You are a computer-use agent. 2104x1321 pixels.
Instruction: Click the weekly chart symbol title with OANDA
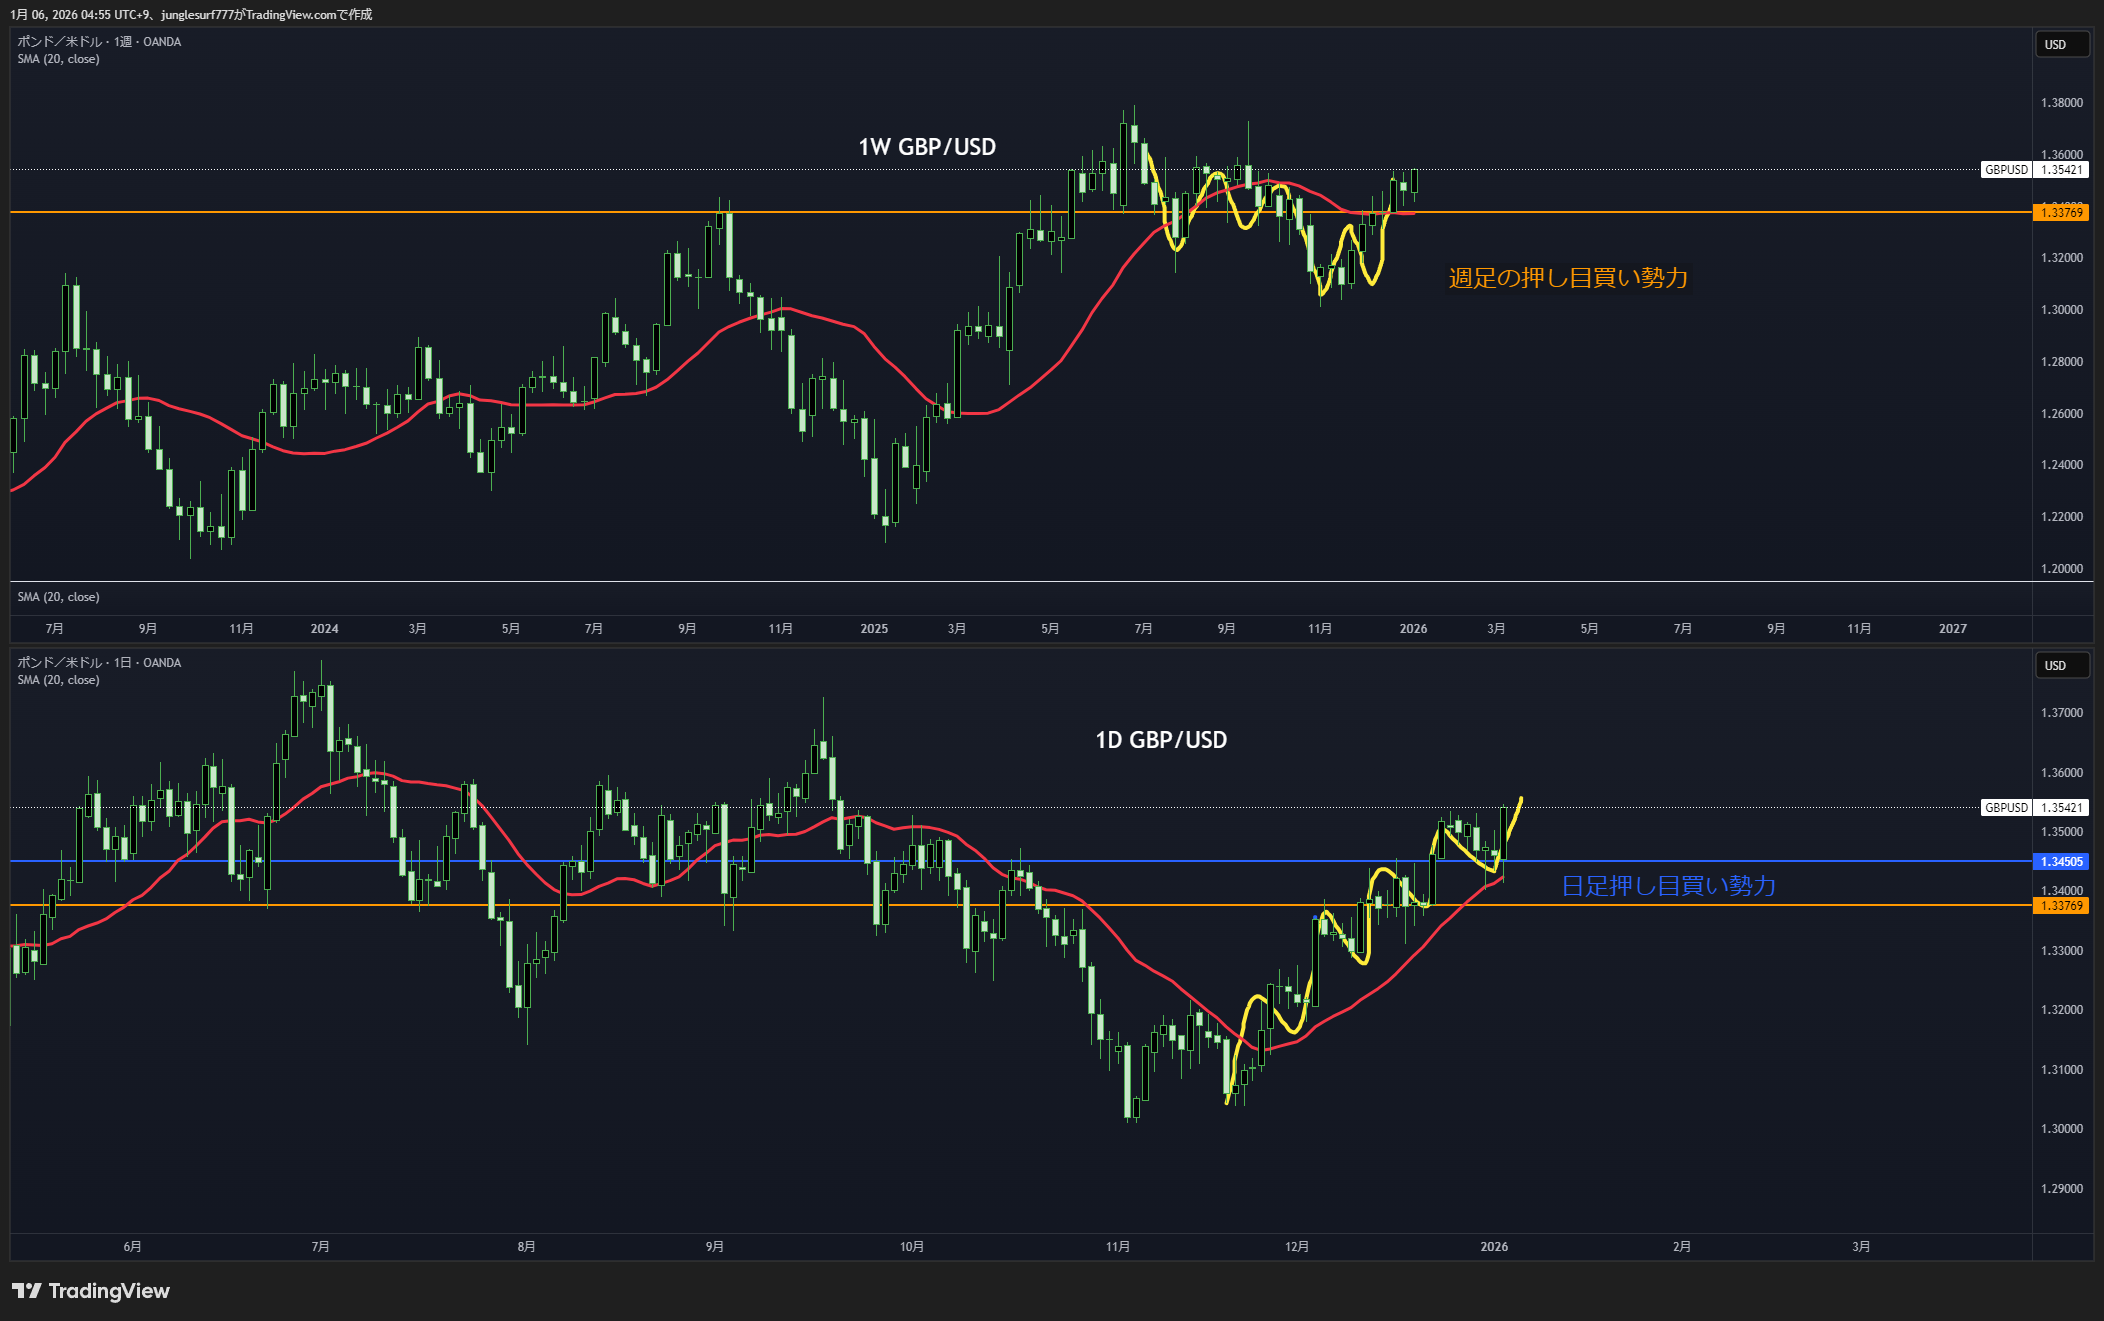point(99,42)
